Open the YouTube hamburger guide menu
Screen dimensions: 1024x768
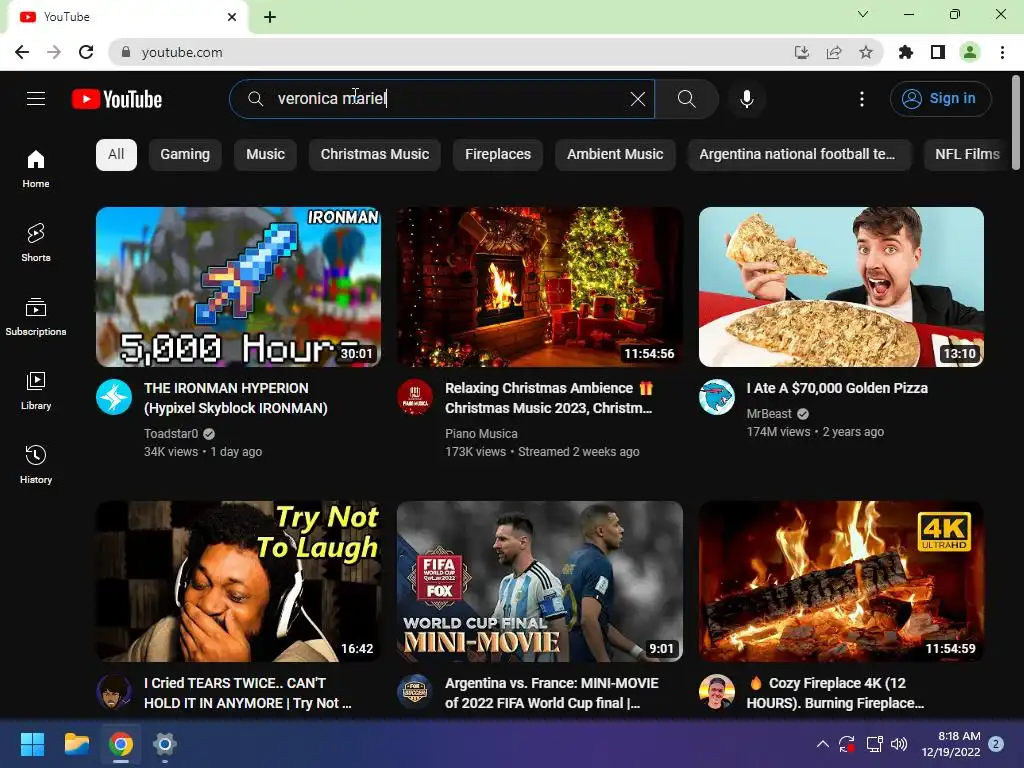point(36,99)
